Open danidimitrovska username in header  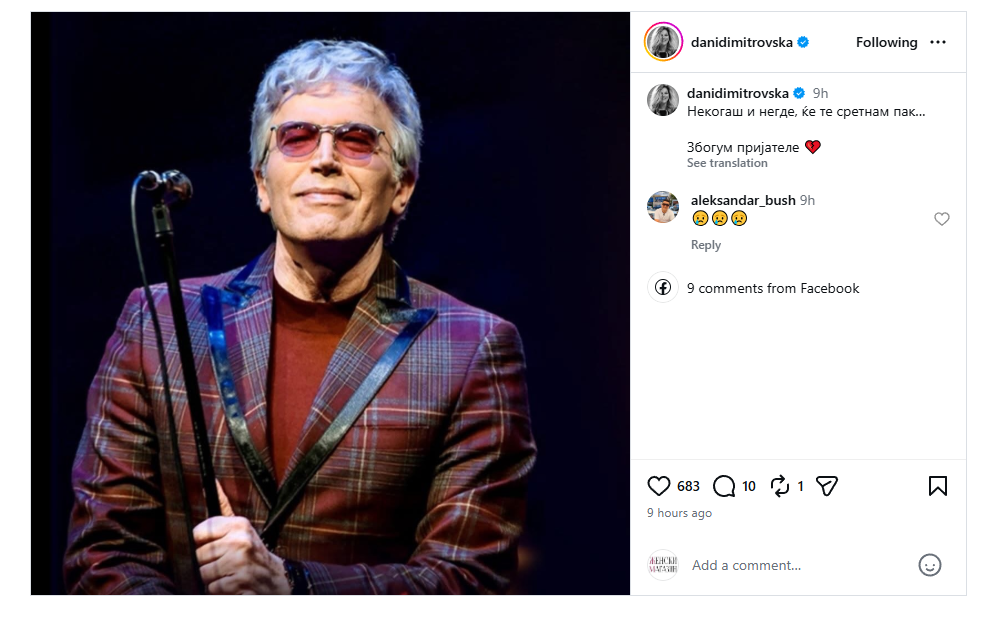coord(741,42)
